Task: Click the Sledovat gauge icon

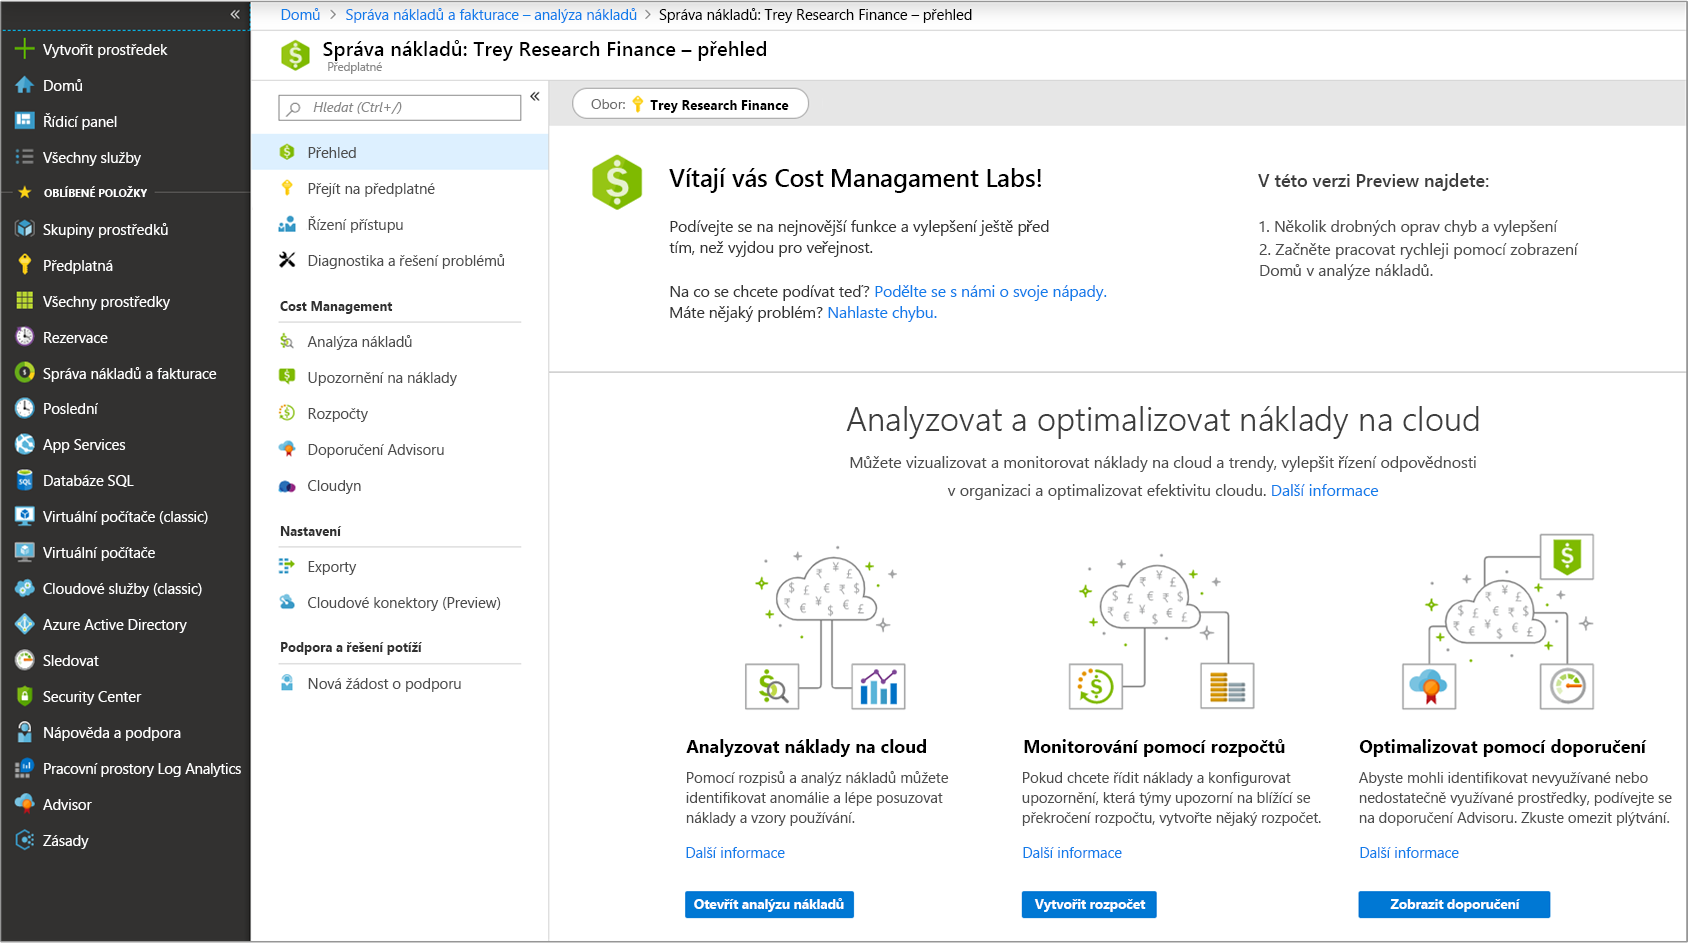Action: coord(24,660)
